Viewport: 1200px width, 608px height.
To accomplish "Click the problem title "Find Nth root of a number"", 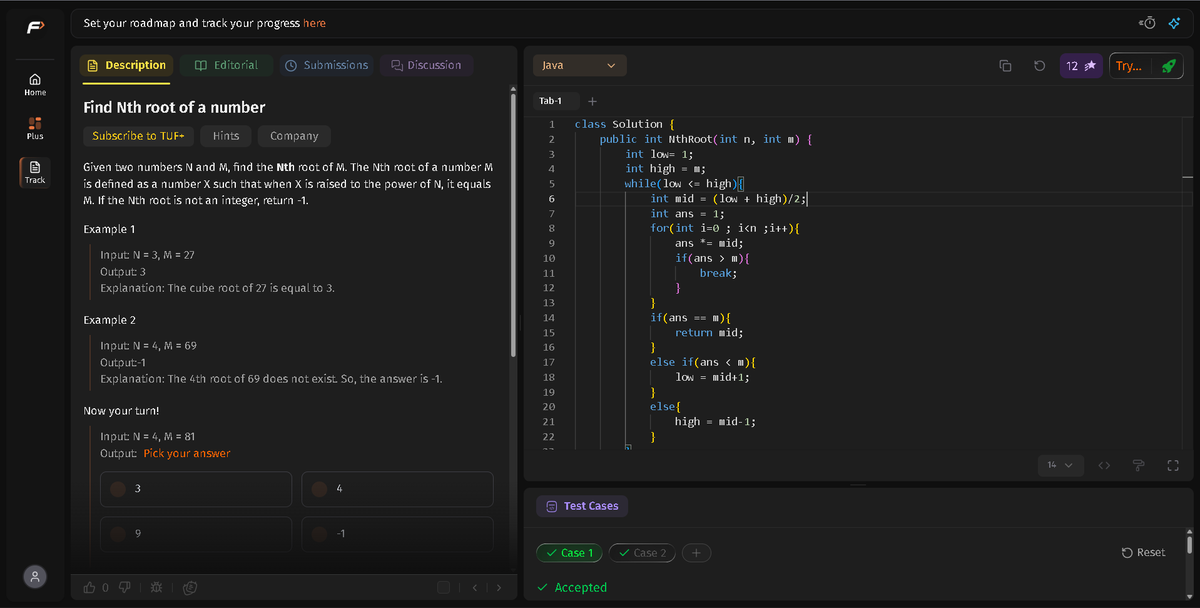I will (174, 107).
